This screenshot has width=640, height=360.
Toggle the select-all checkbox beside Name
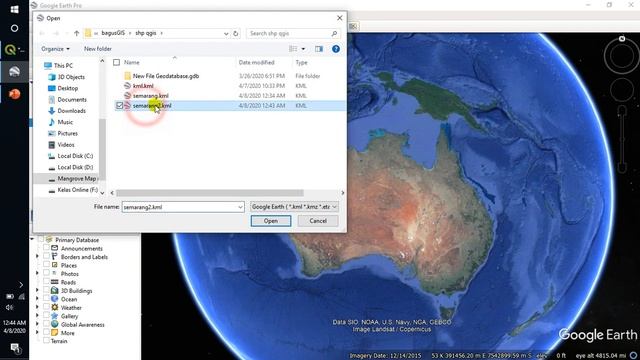click(x=116, y=62)
